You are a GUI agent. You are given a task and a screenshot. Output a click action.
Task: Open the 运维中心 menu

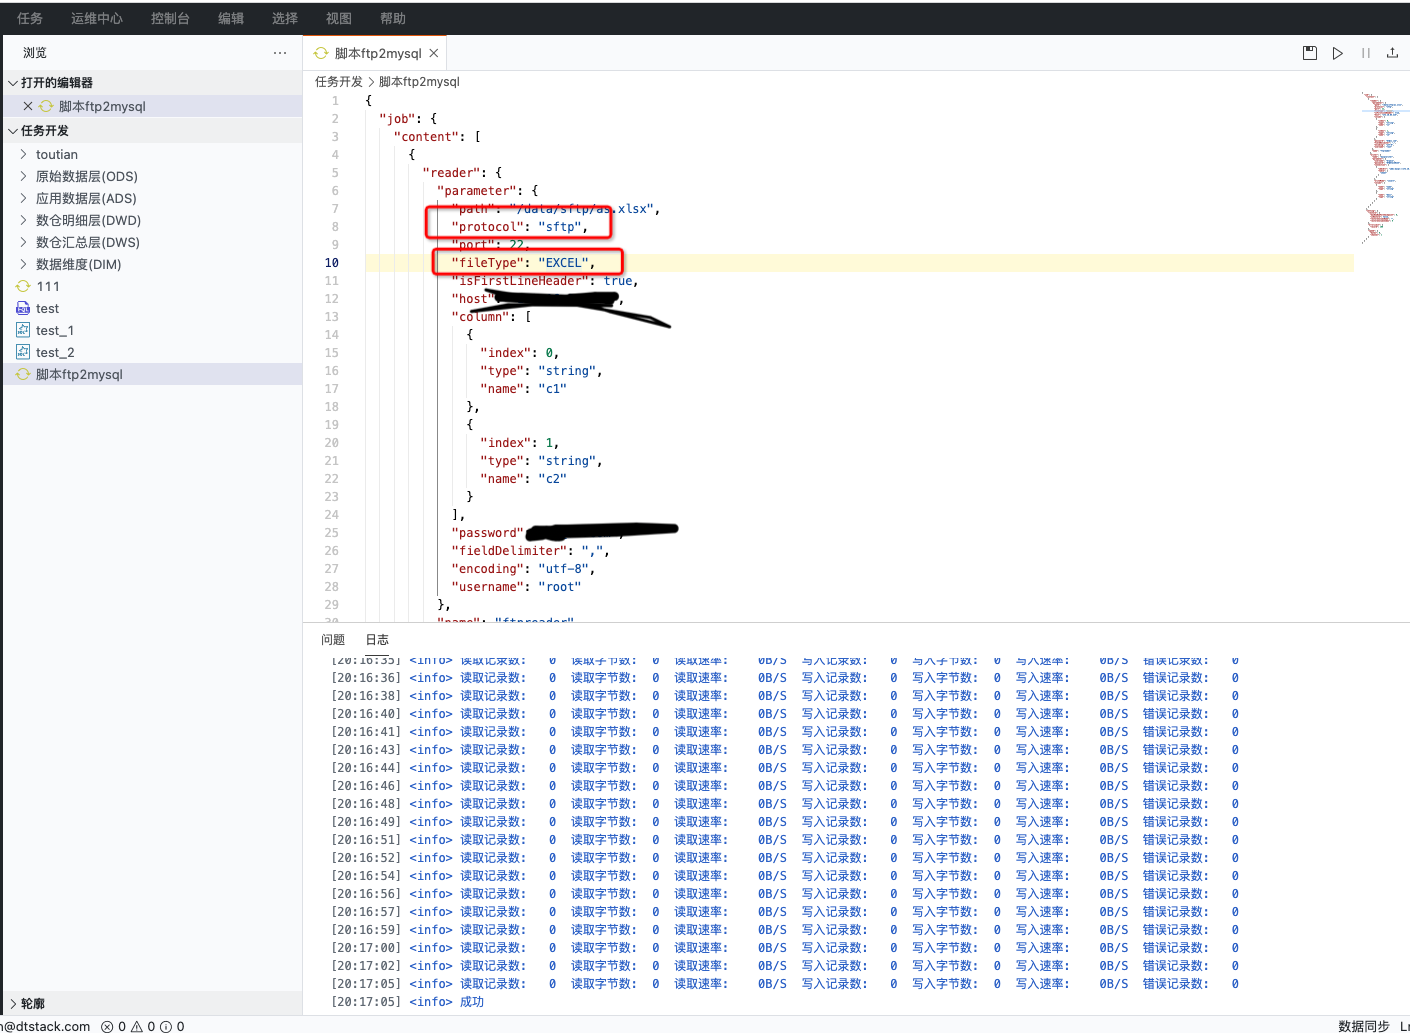pyautogui.click(x=96, y=17)
